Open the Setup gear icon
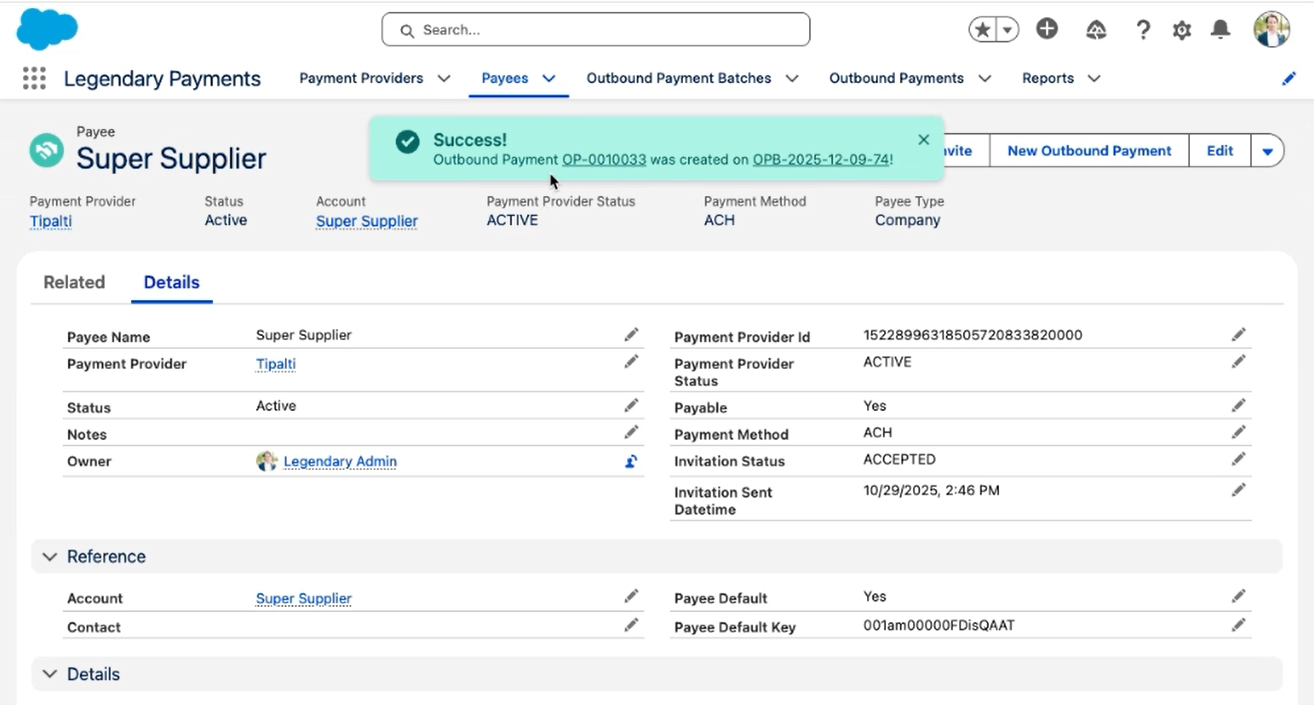 click(1182, 30)
